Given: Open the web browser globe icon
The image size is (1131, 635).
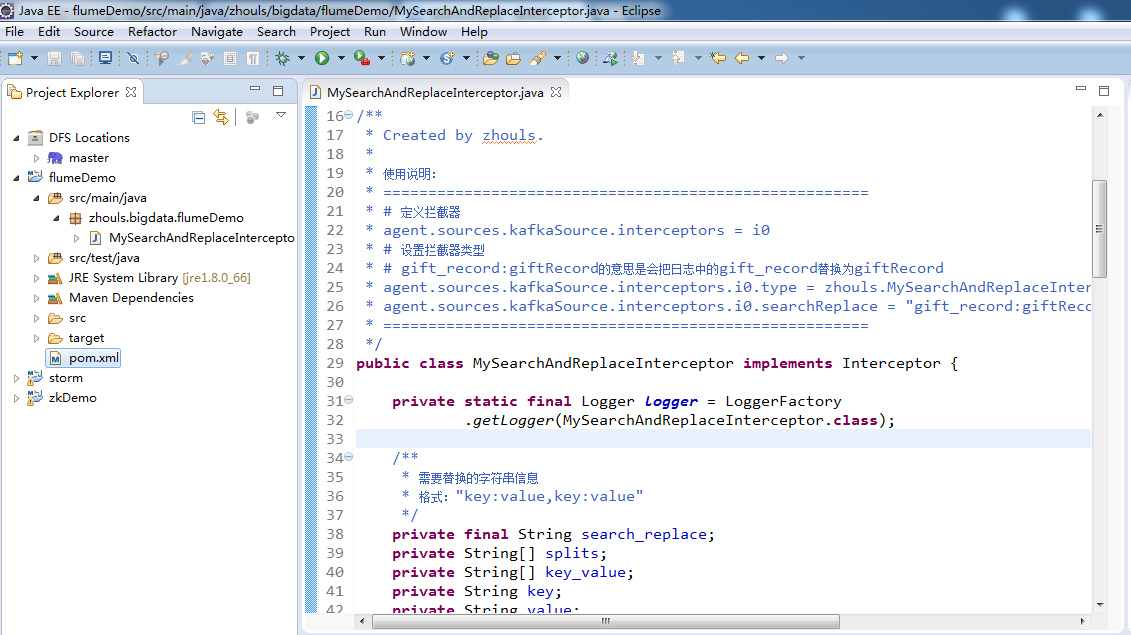Looking at the screenshot, I should (x=582, y=58).
